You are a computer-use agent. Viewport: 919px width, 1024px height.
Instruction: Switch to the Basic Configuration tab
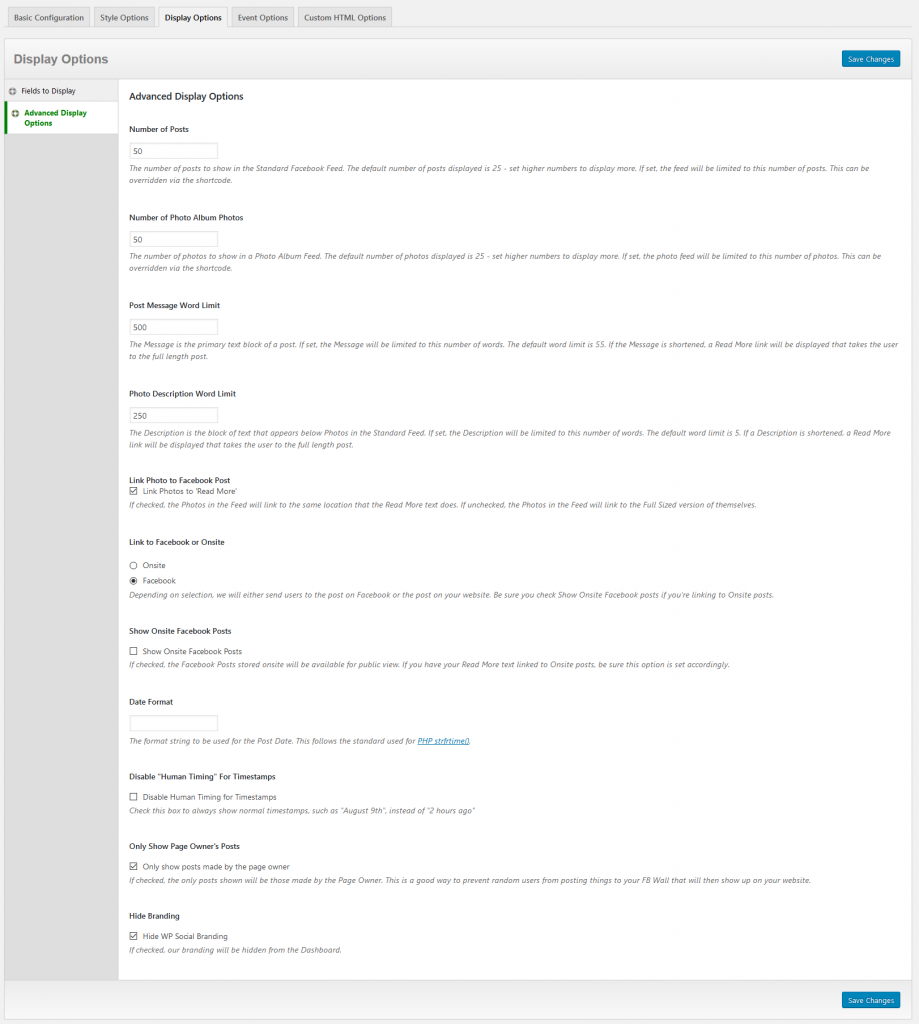pyautogui.click(x=49, y=18)
